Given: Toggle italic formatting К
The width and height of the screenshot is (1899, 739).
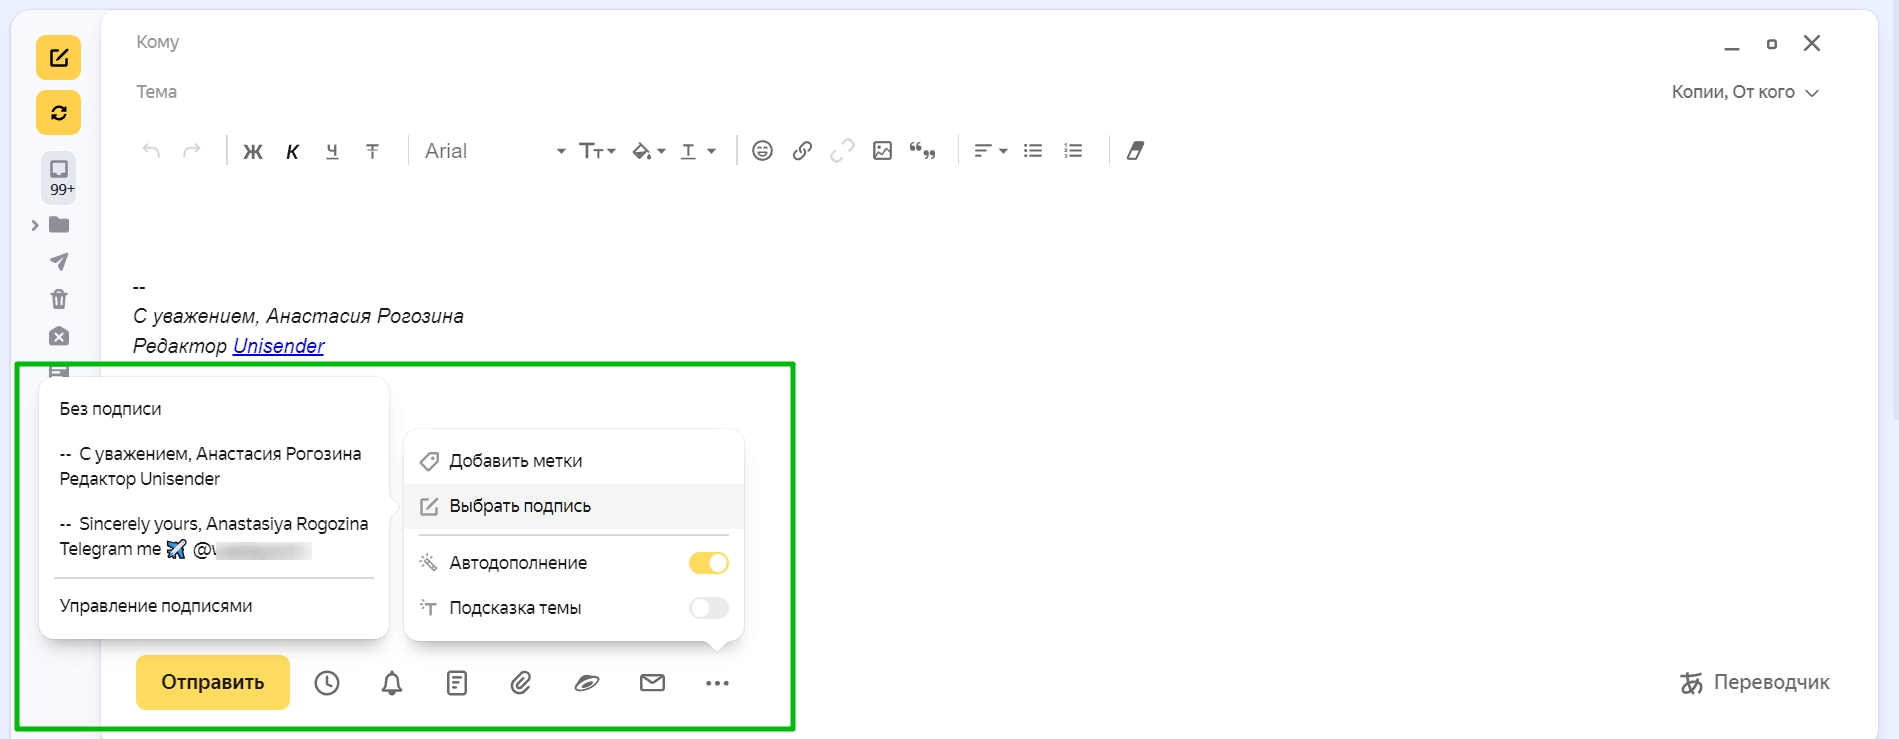Looking at the screenshot, I should coord(293,151).
